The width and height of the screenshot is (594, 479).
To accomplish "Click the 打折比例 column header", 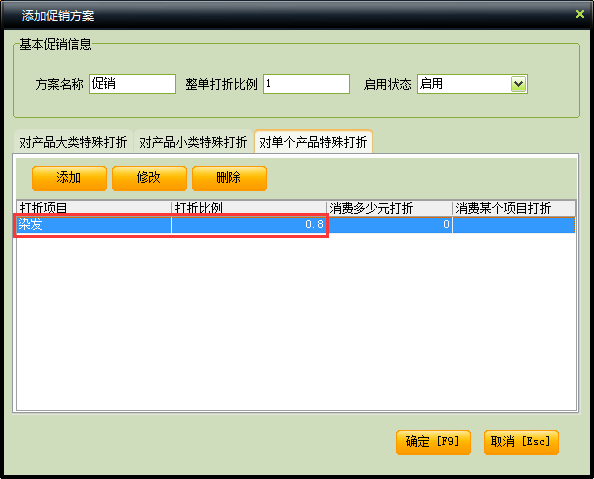I will pyautogui.click(x=249, y=208).
